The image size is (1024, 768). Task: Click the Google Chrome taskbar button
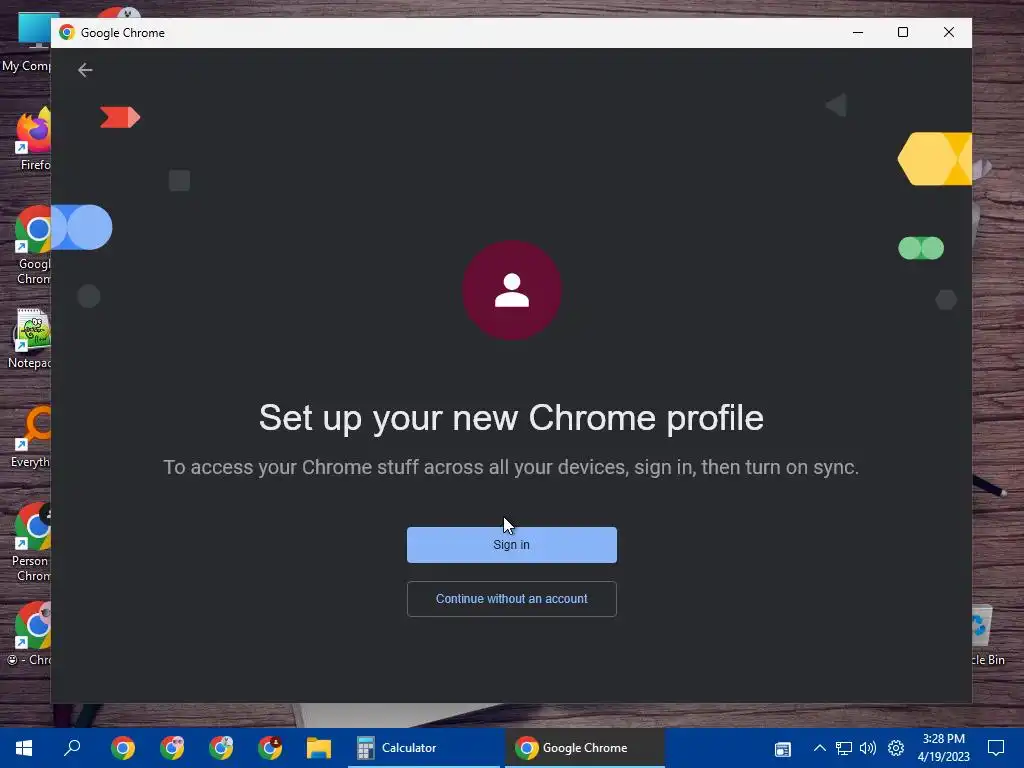click(x=584, y=748)
